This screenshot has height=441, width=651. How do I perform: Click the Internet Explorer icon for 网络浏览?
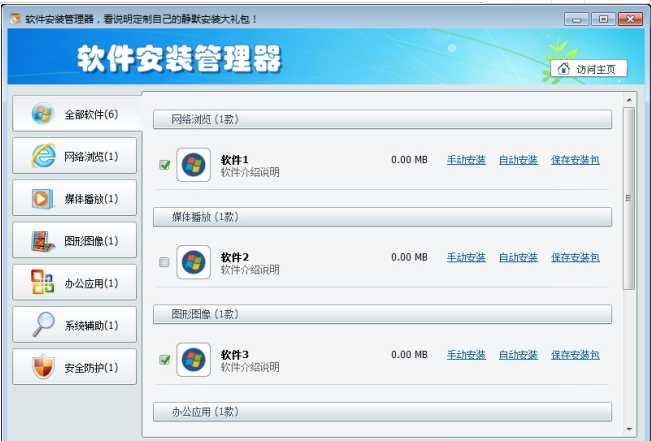click(43, 156)
